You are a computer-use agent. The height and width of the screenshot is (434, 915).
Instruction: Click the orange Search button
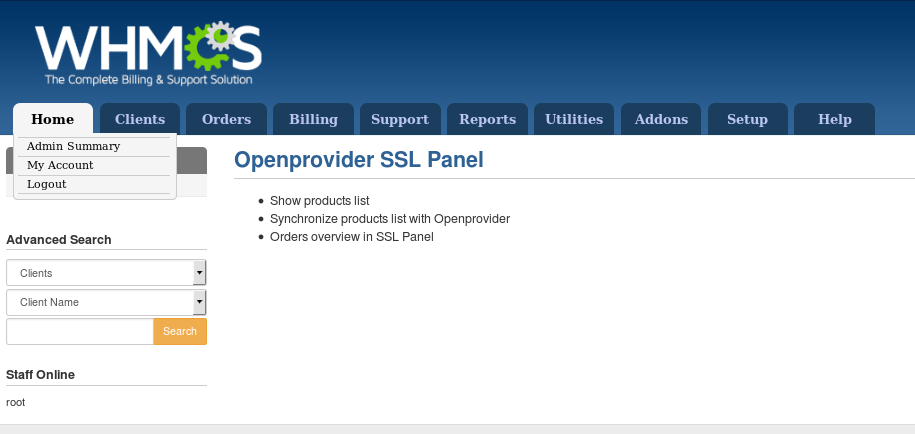180,331
